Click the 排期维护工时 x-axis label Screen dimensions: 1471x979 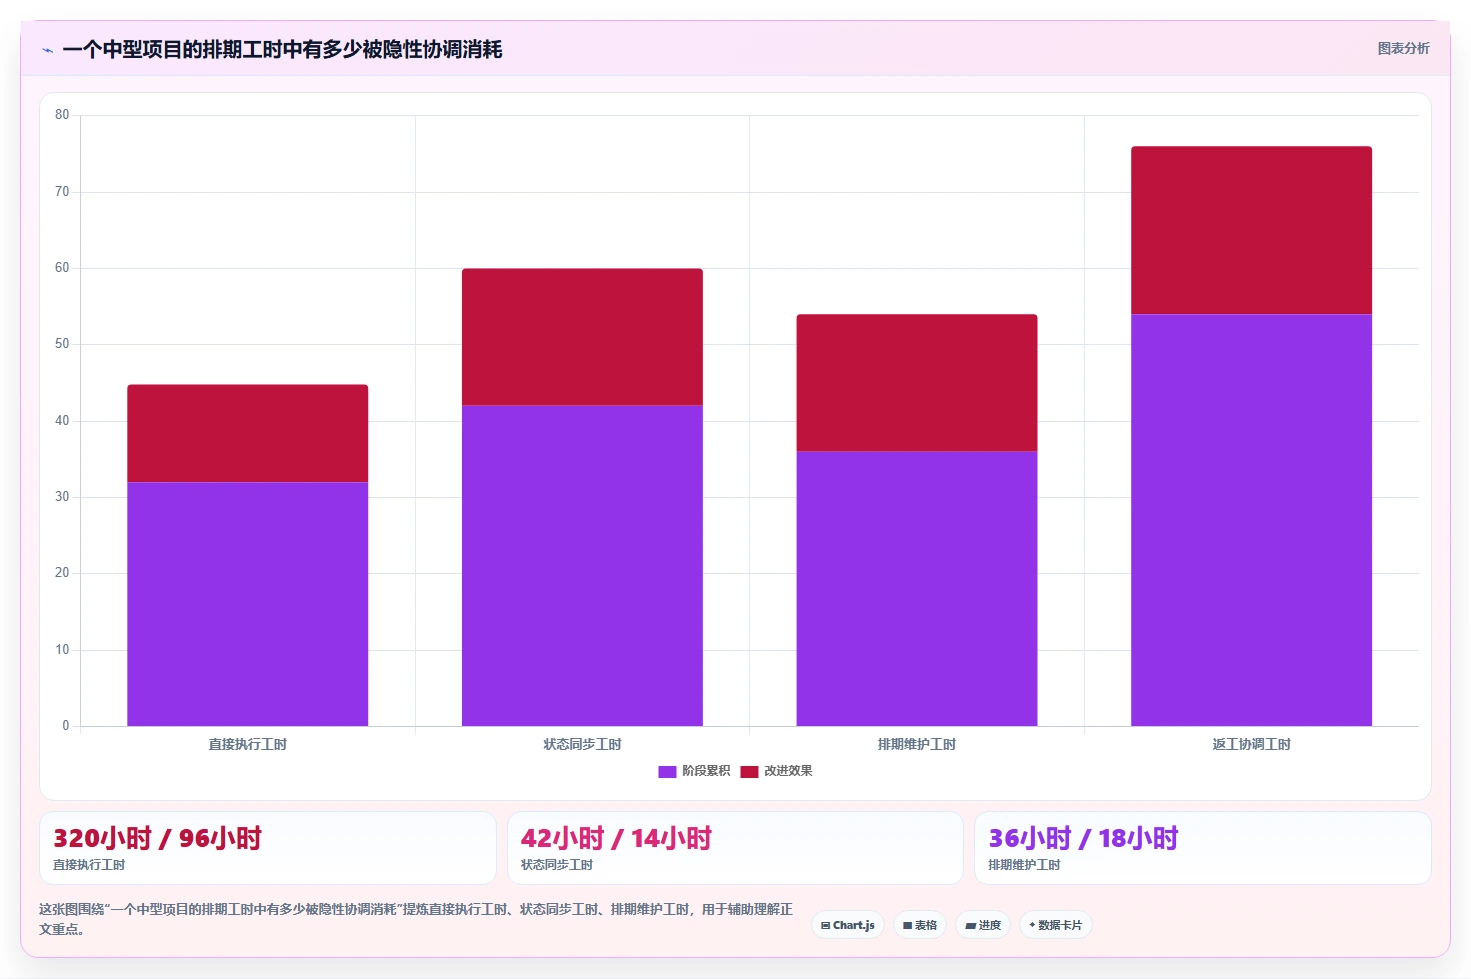pos(917,744)
